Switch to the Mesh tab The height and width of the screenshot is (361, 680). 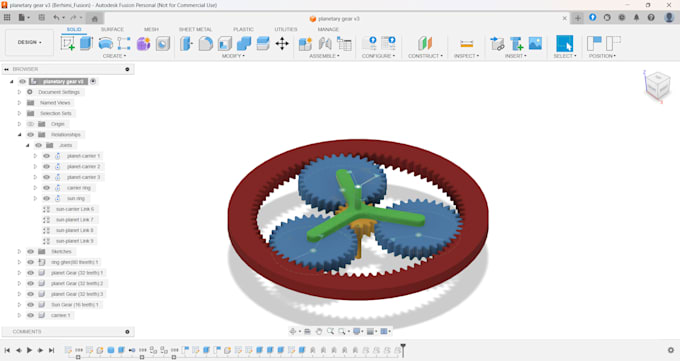[151, 29]
